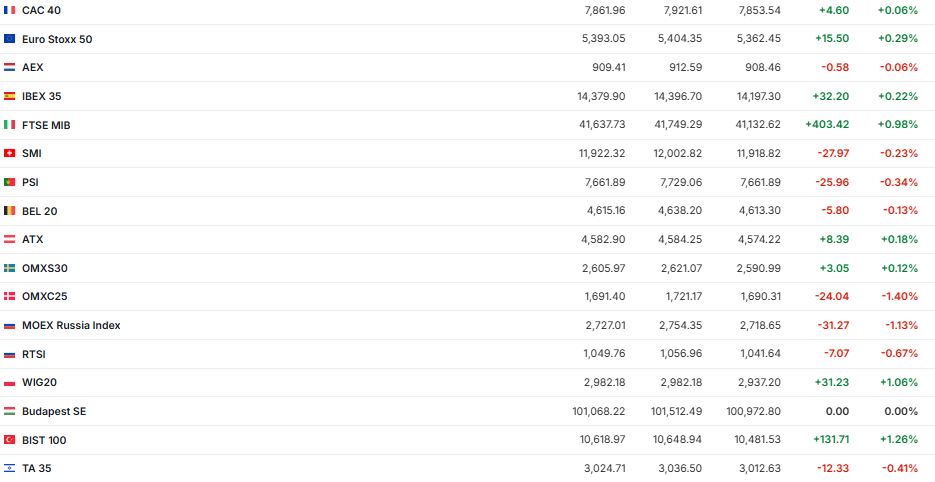935x482 pixels.
Task: Click the Israel flag icon beside TA 35
Action: 10,468
